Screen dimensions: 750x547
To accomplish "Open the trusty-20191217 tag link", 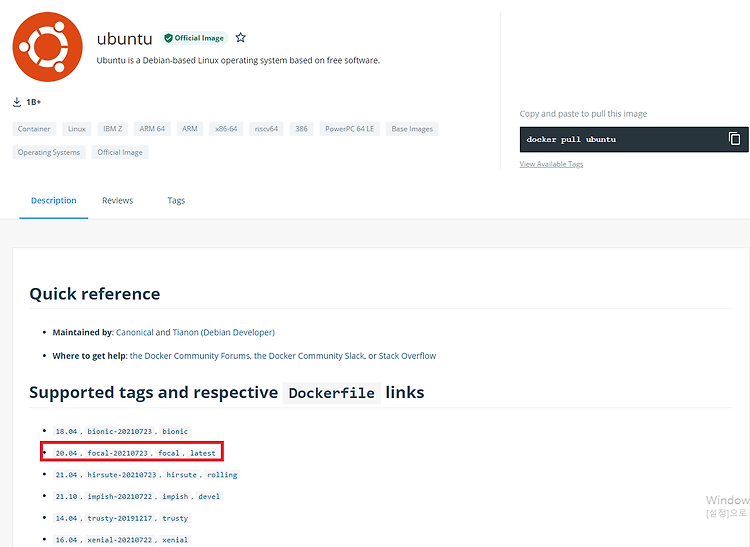I will [x=120, y=518].
